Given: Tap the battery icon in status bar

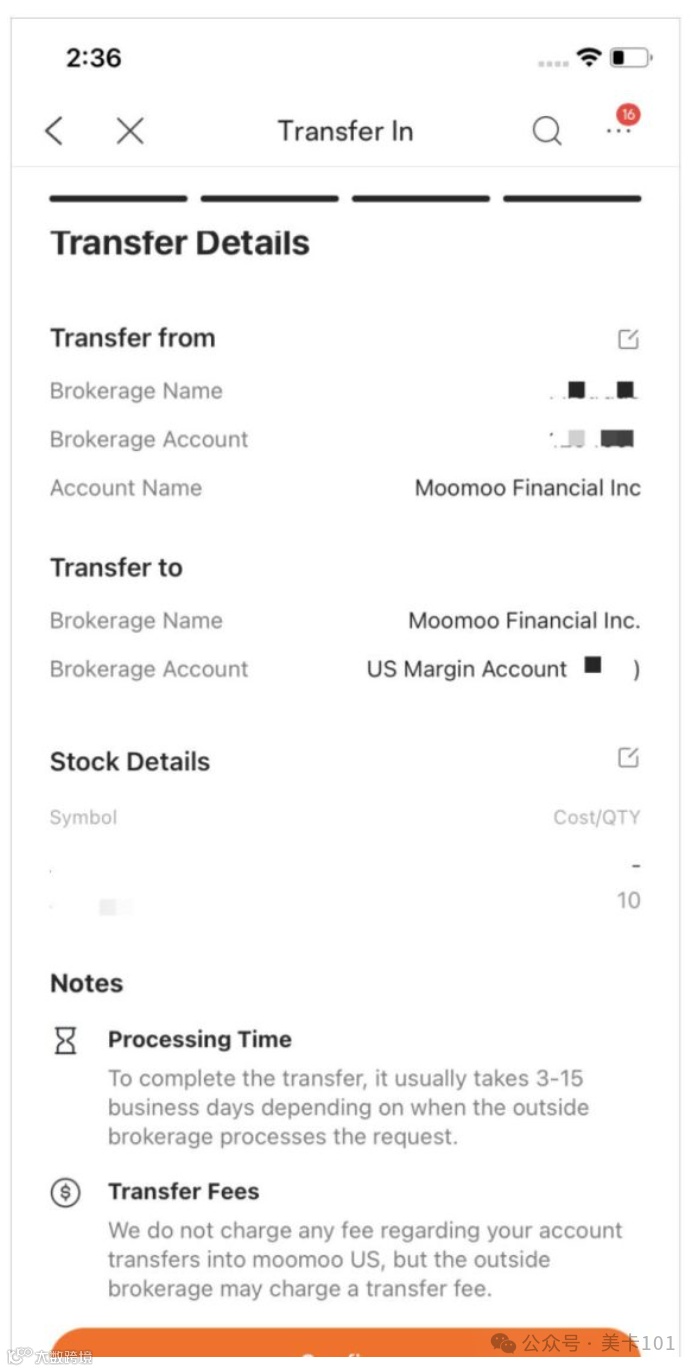Looking at the screenshot, I should [x=630, y=57].
